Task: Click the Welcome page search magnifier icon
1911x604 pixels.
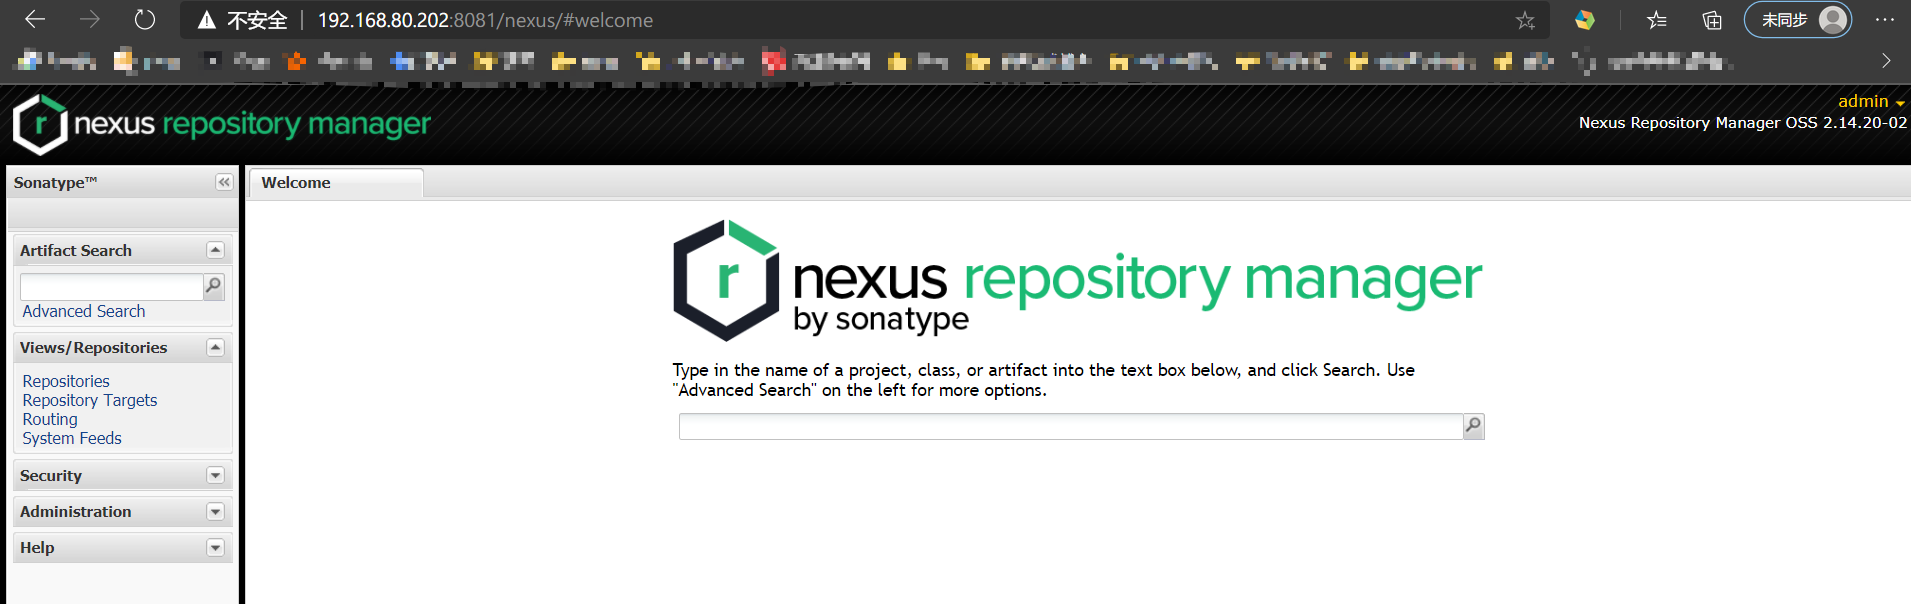Action: point(1474,427)
